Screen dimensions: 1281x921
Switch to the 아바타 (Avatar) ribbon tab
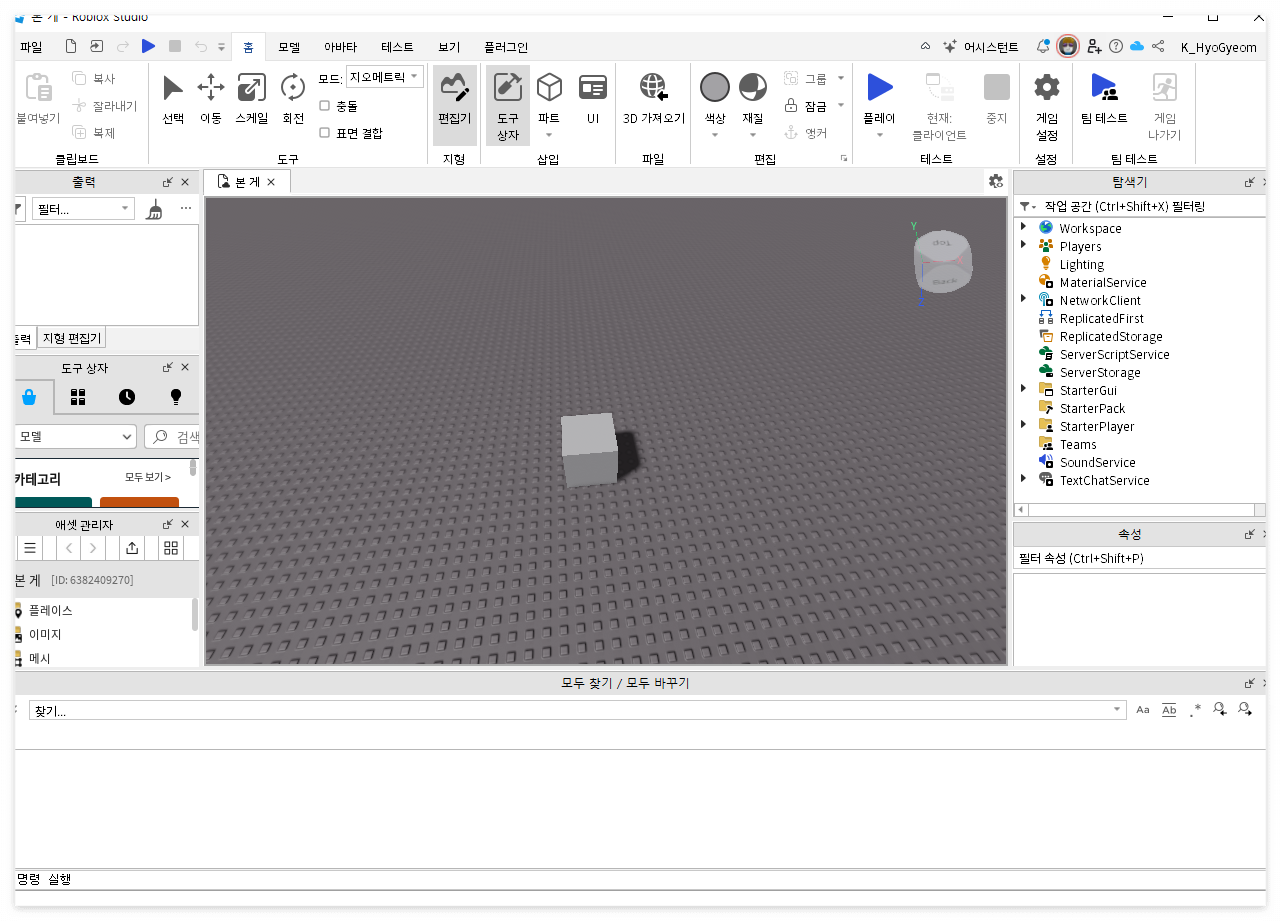tap(340, 47)
